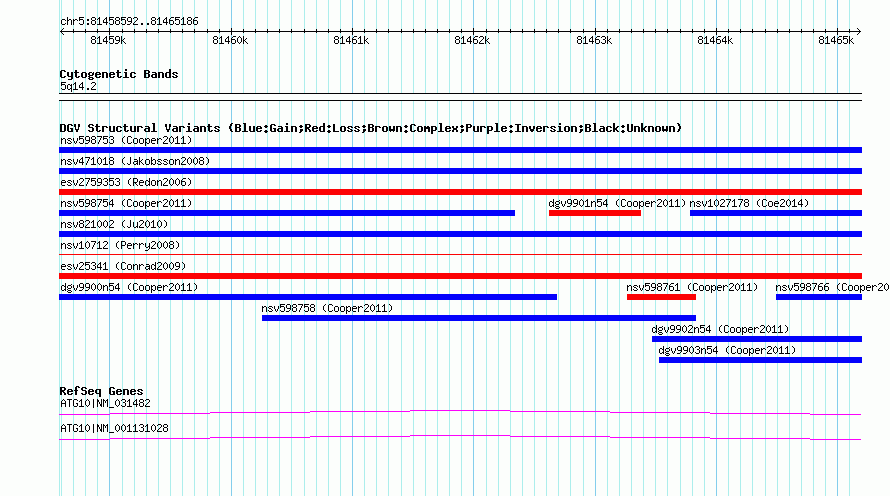Open the nsv598766 blue bar
The height and width of the screenshot is (496, 890).
(x=819, y=297)
